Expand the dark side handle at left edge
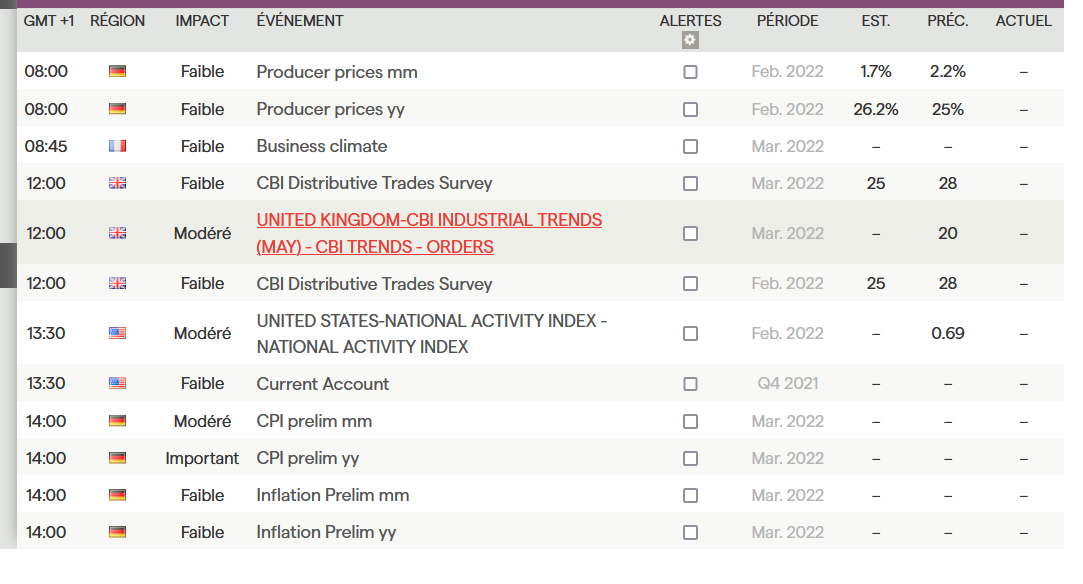 pyautogui.click(x=8, y=265)
